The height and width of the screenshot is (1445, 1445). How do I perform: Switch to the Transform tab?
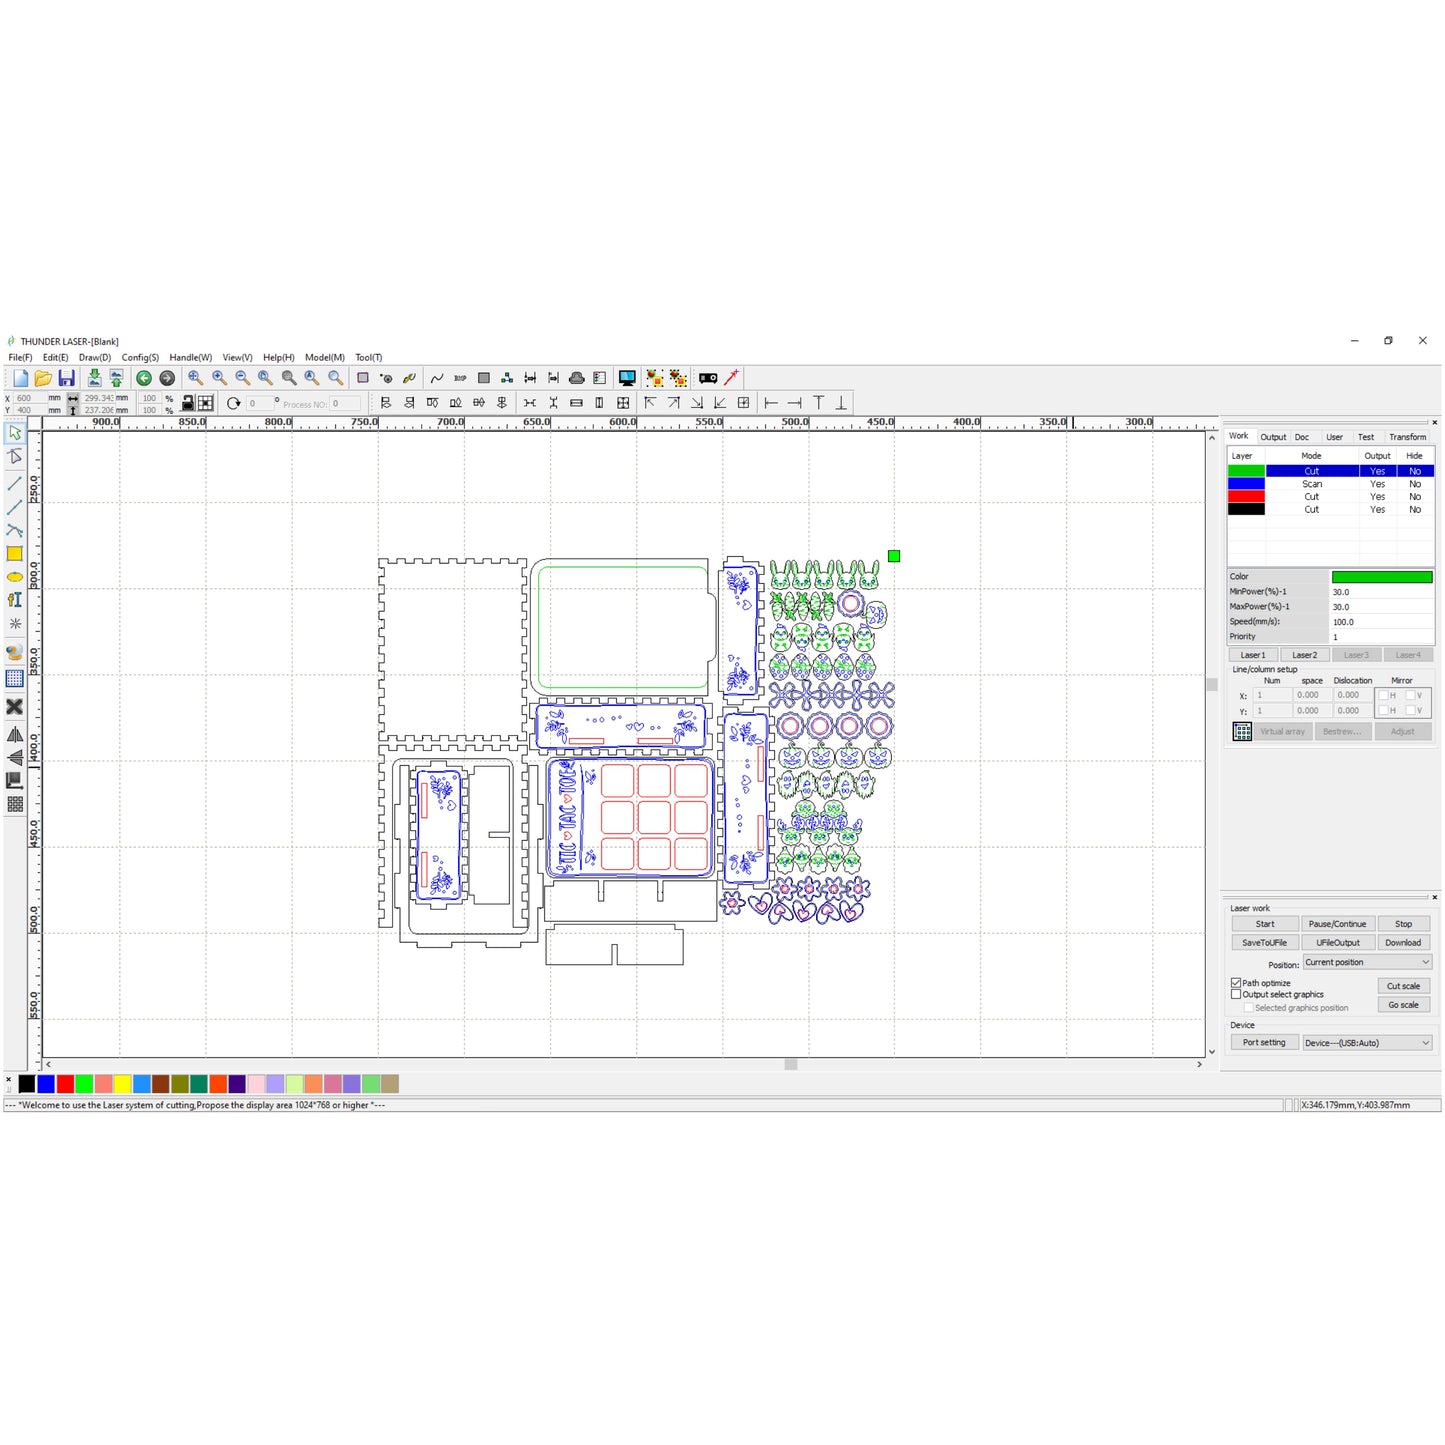[x=1407, y=437]
